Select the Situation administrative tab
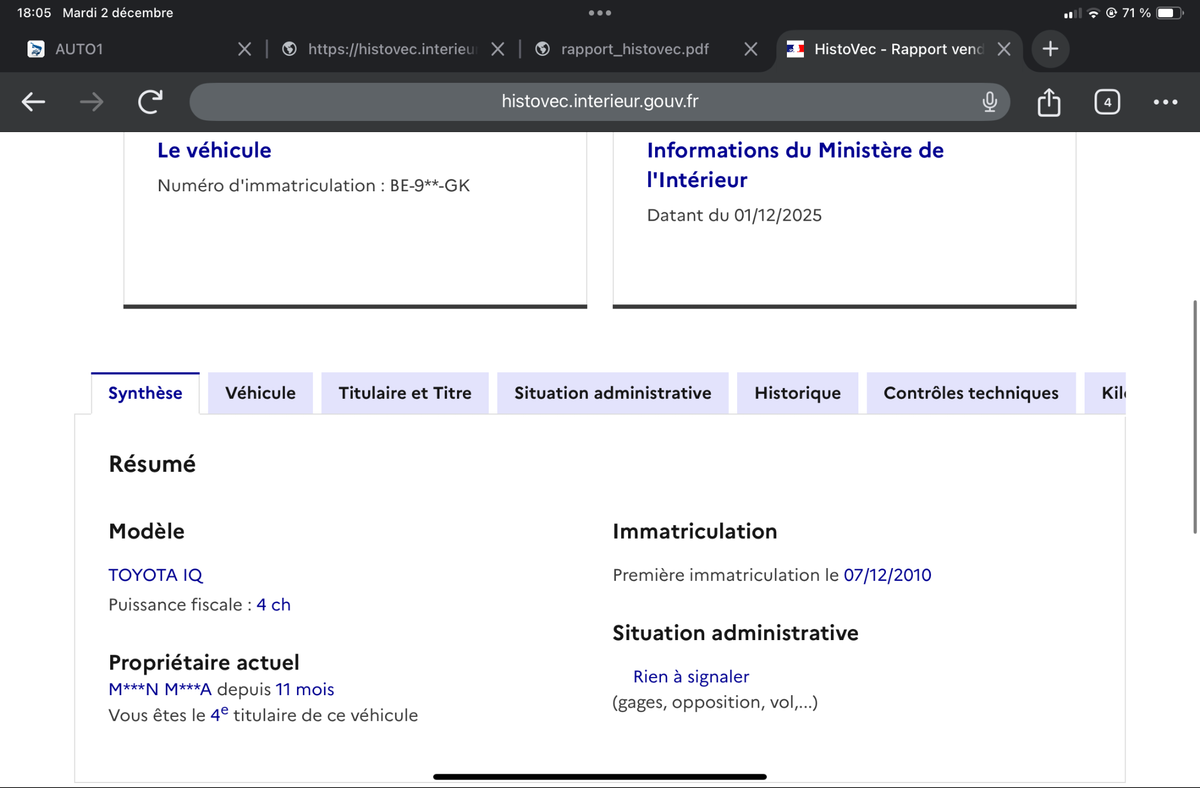The height and width of the screenshot is (788, 1200). (x=612, y=393)
